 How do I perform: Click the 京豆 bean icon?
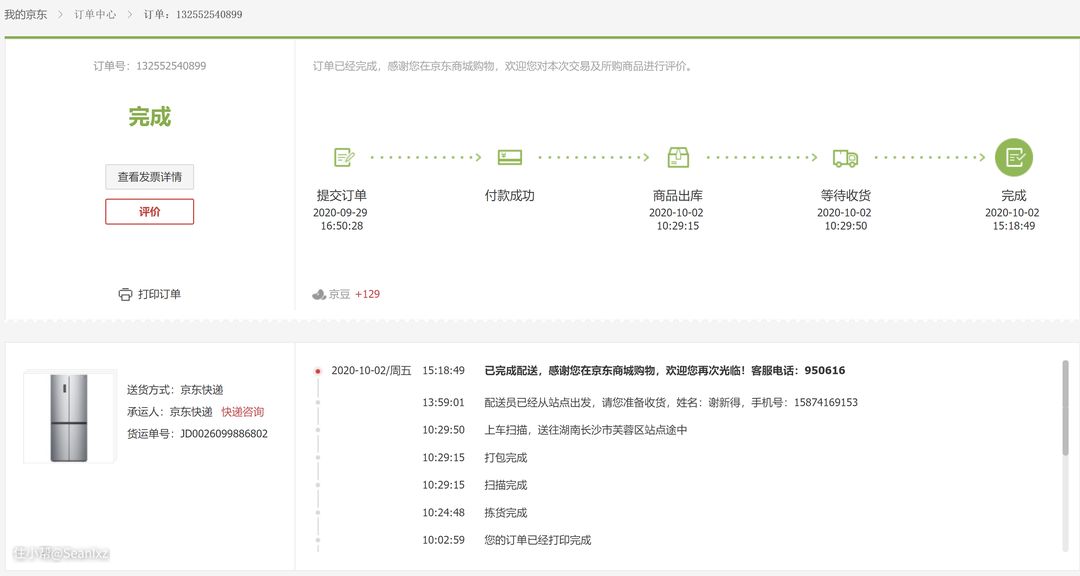click(x=319, y=294)
